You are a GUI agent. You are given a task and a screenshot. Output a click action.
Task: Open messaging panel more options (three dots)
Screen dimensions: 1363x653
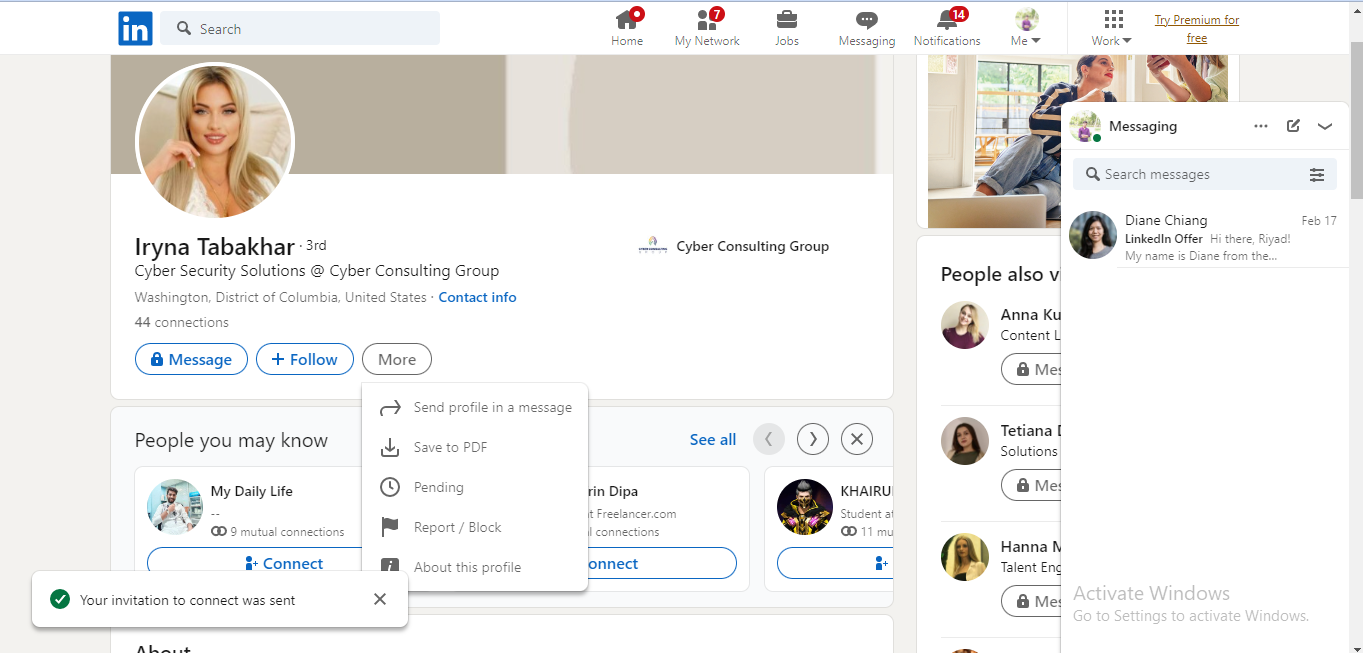[1261, 126]
